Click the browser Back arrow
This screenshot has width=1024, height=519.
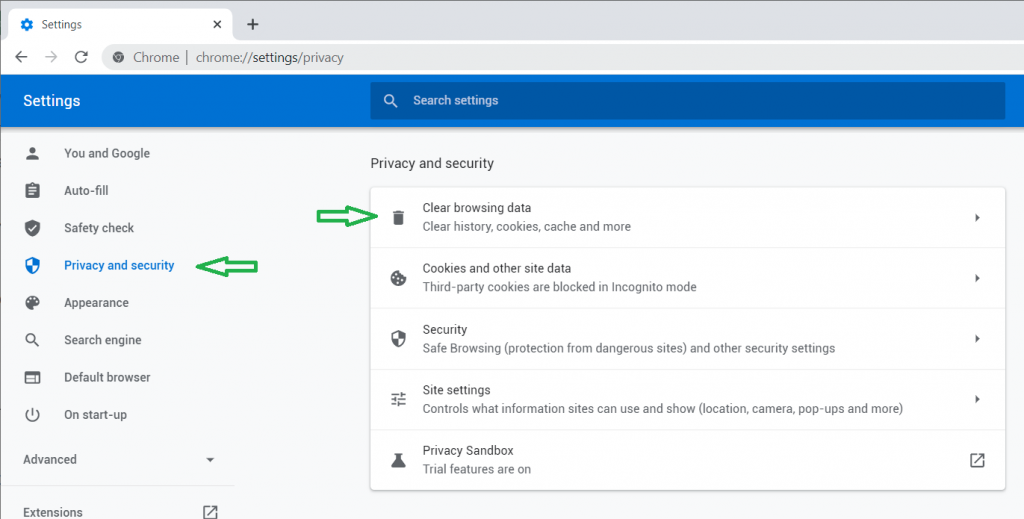22,57
